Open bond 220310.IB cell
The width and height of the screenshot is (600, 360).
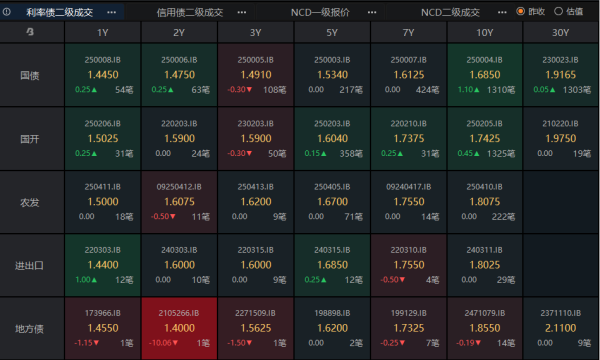(x=409, y=265)
